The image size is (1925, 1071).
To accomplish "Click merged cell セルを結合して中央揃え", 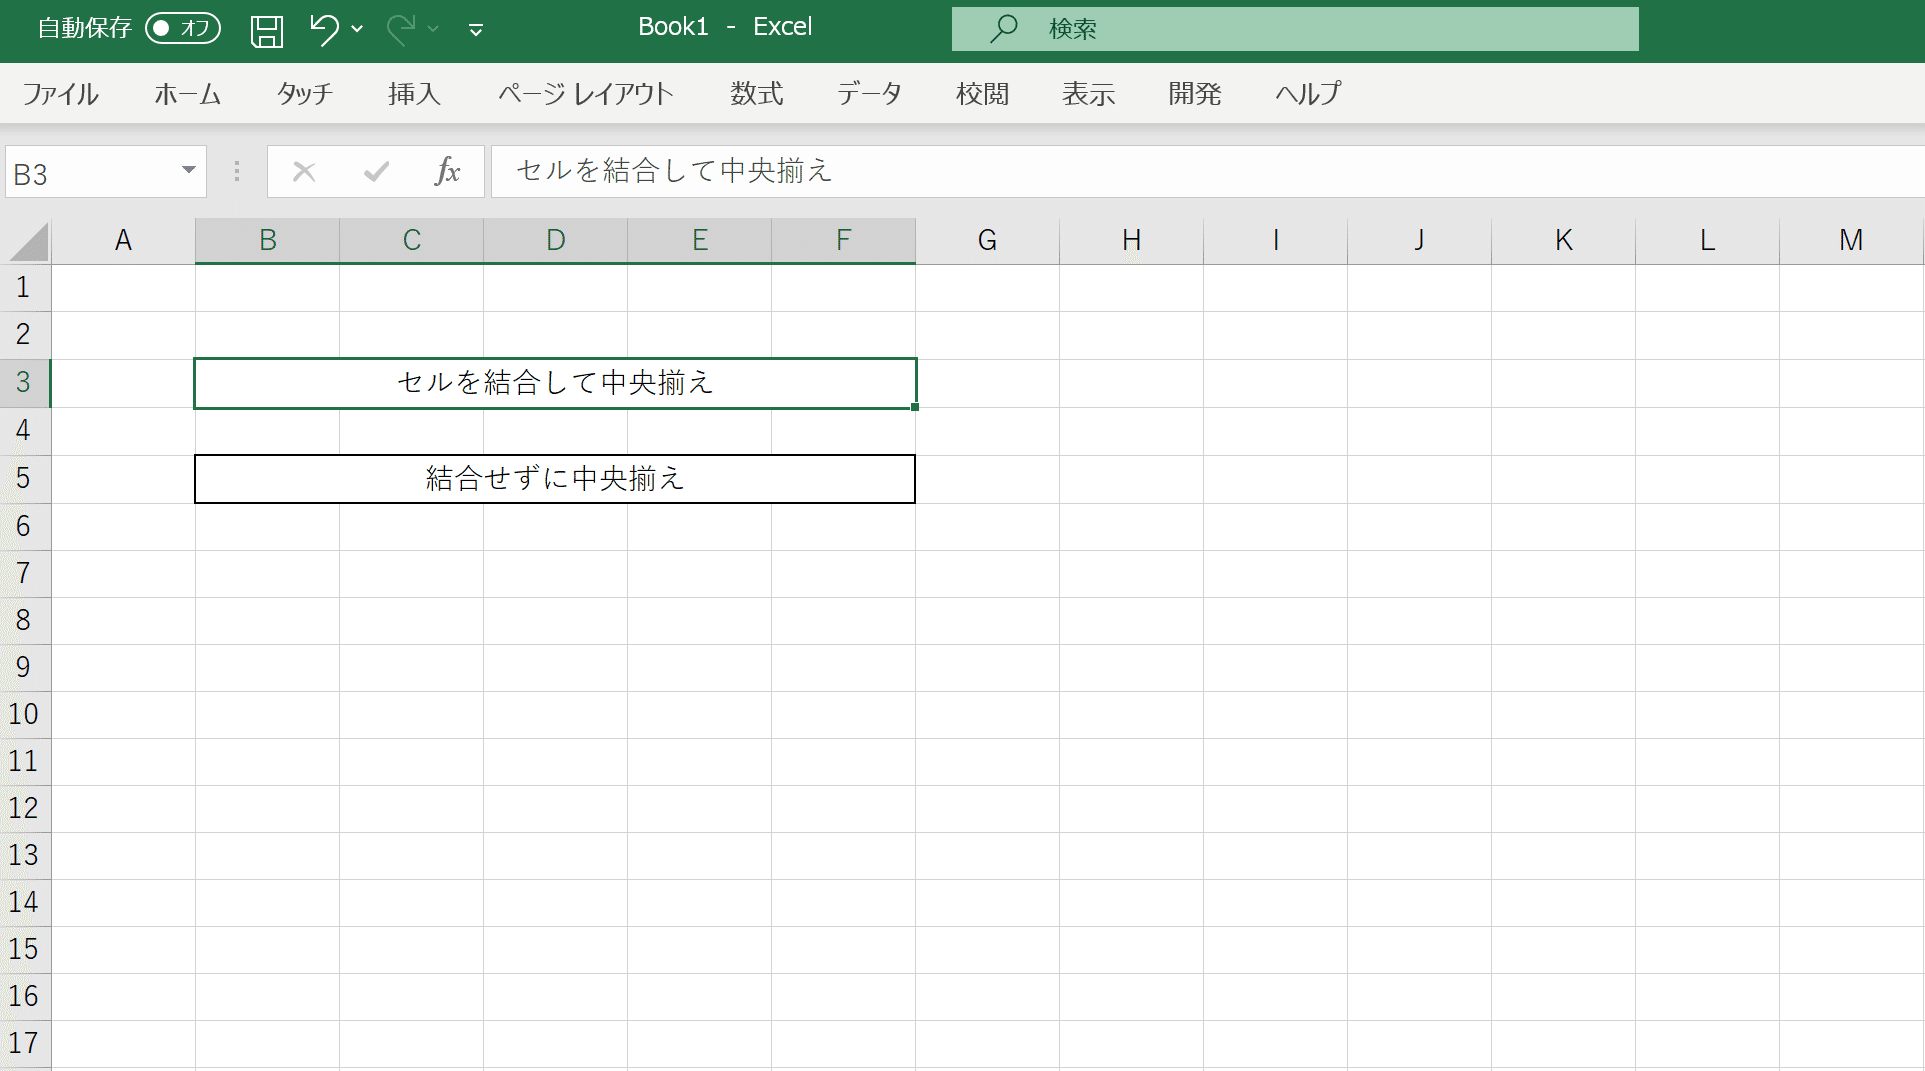I will 555,383.
